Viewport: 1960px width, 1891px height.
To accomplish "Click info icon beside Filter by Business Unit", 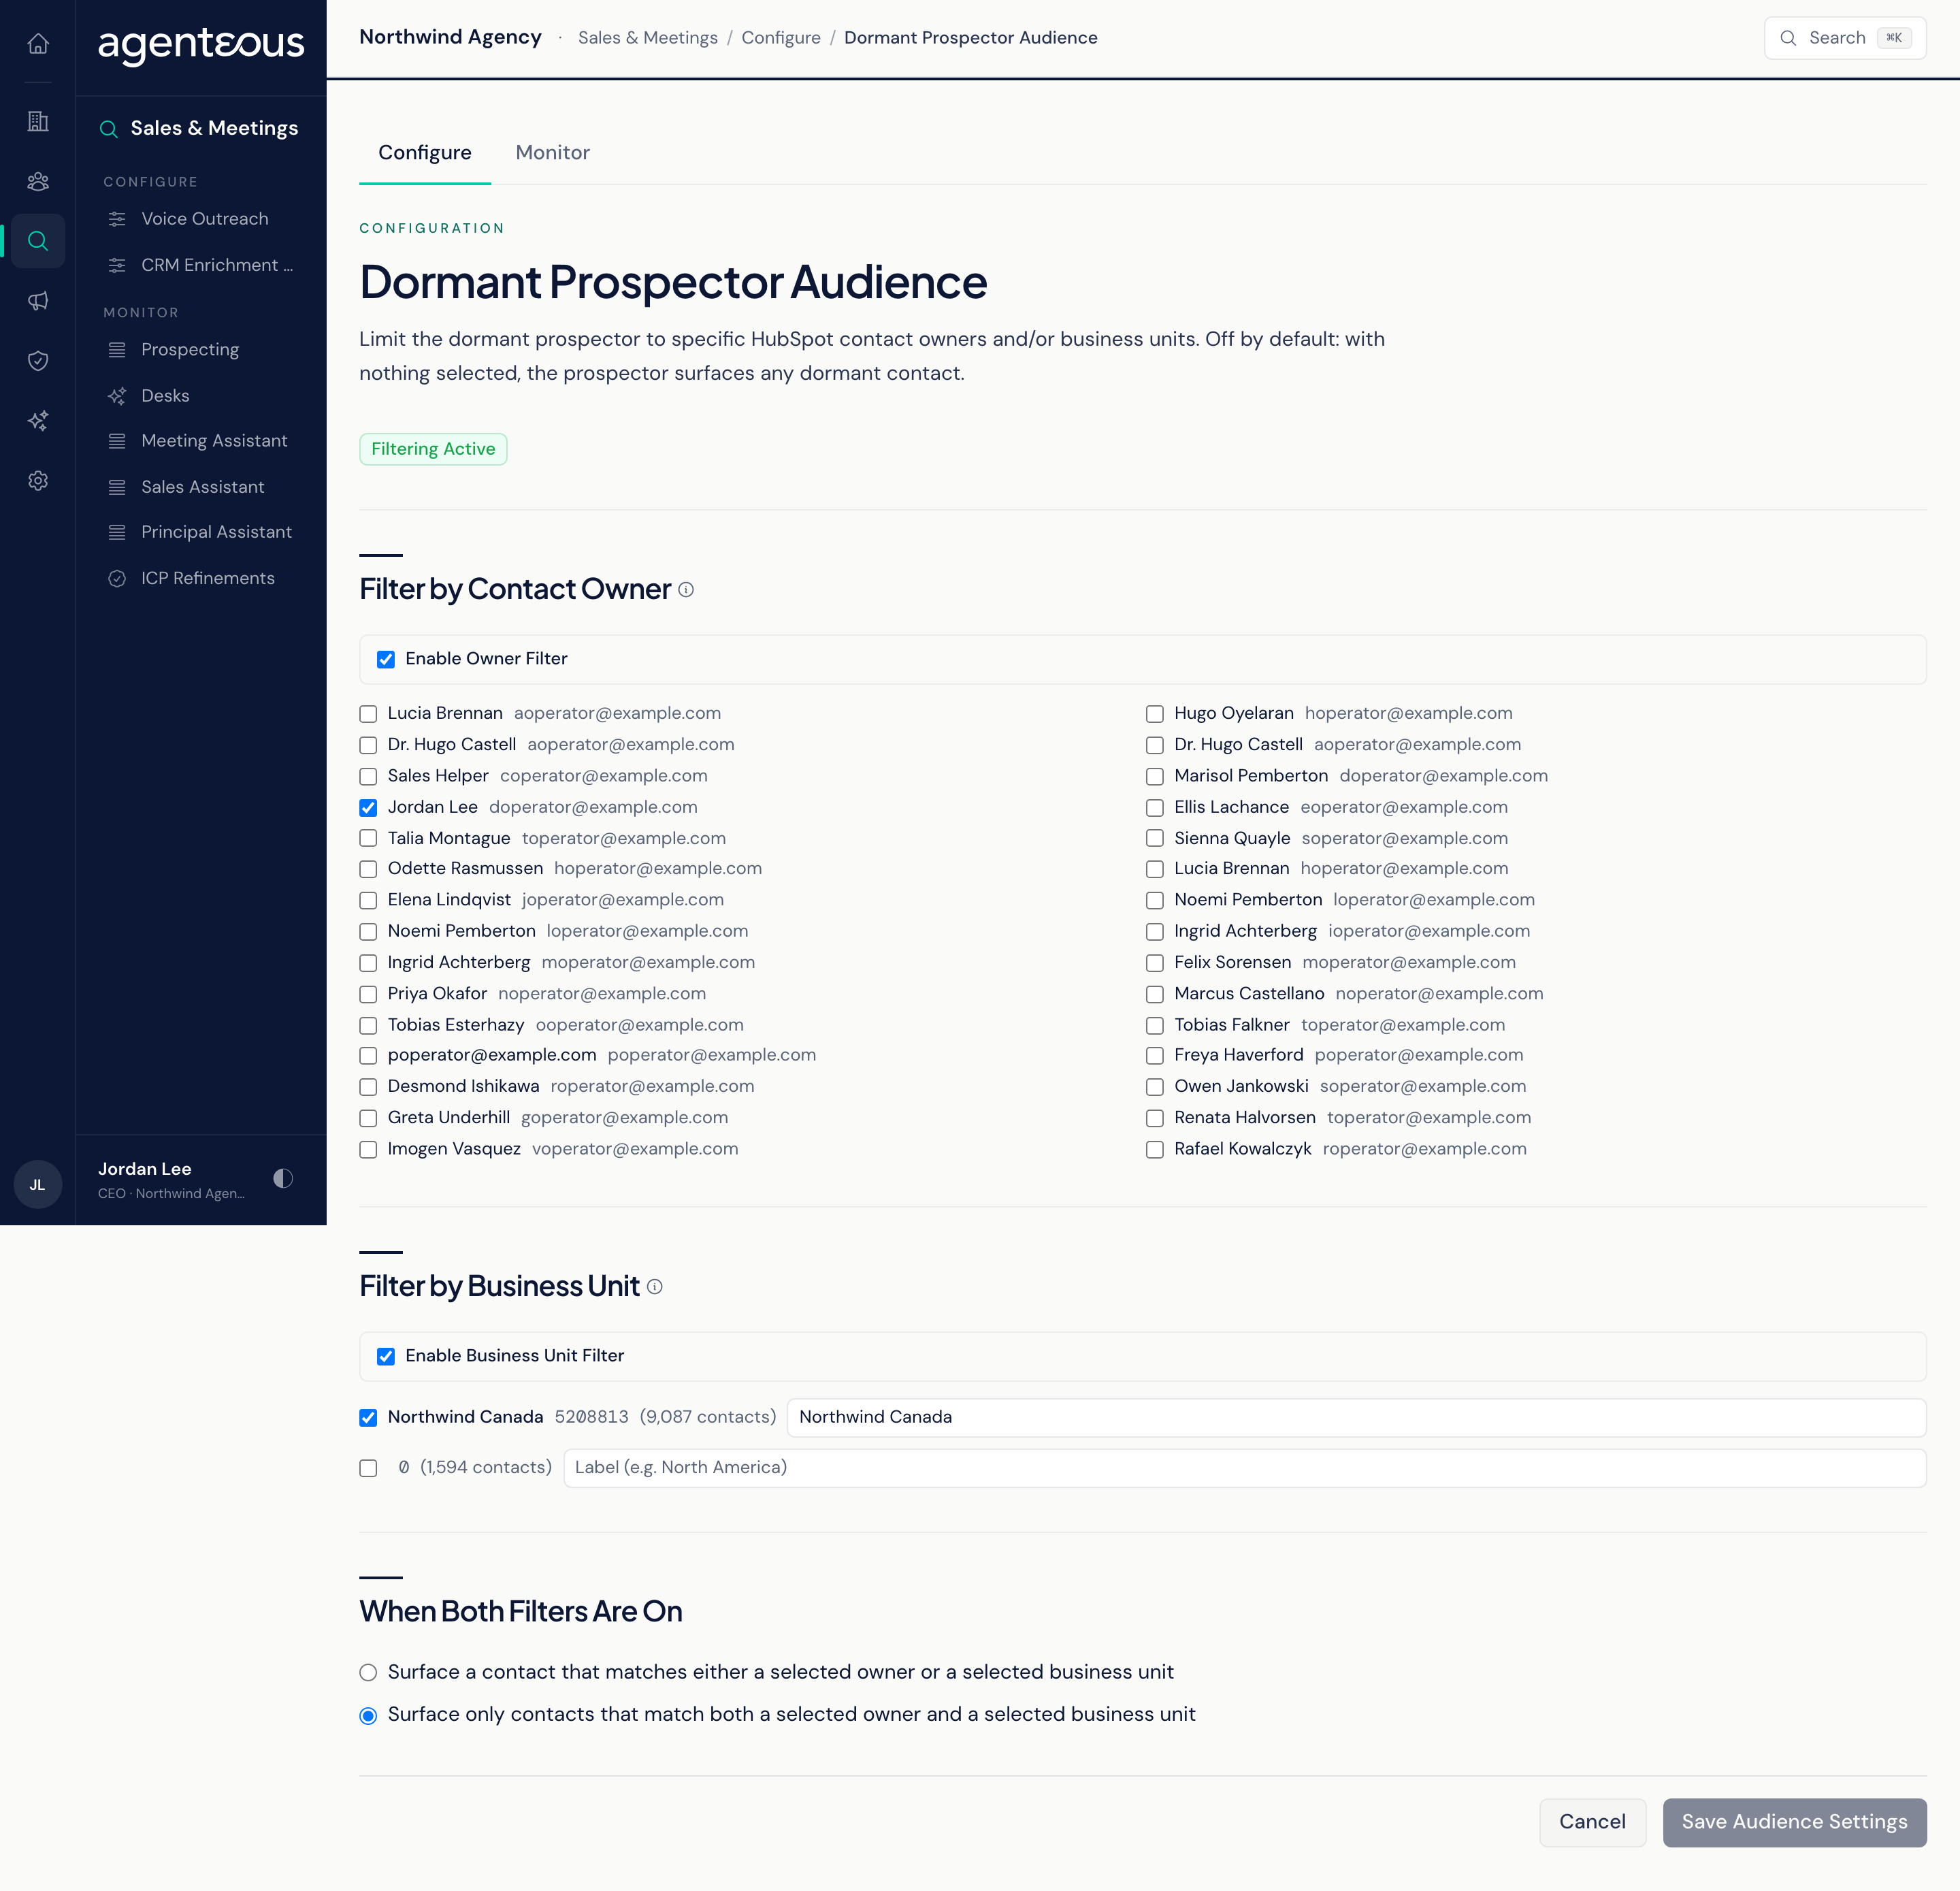I will click(x=655, y=1287).
